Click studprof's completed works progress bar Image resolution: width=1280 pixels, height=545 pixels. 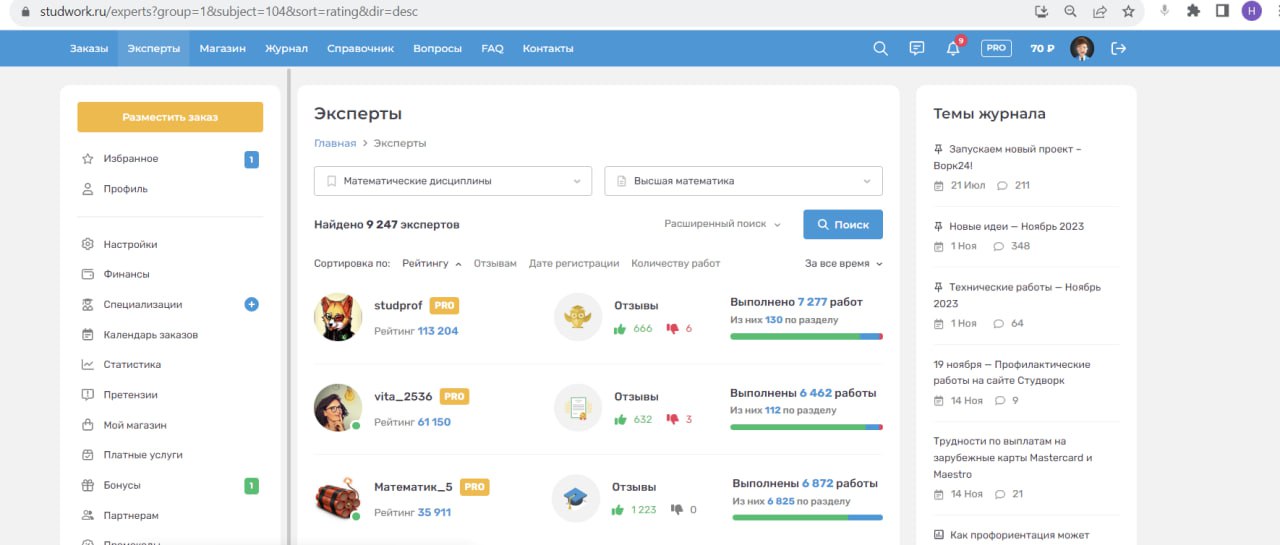806,337
